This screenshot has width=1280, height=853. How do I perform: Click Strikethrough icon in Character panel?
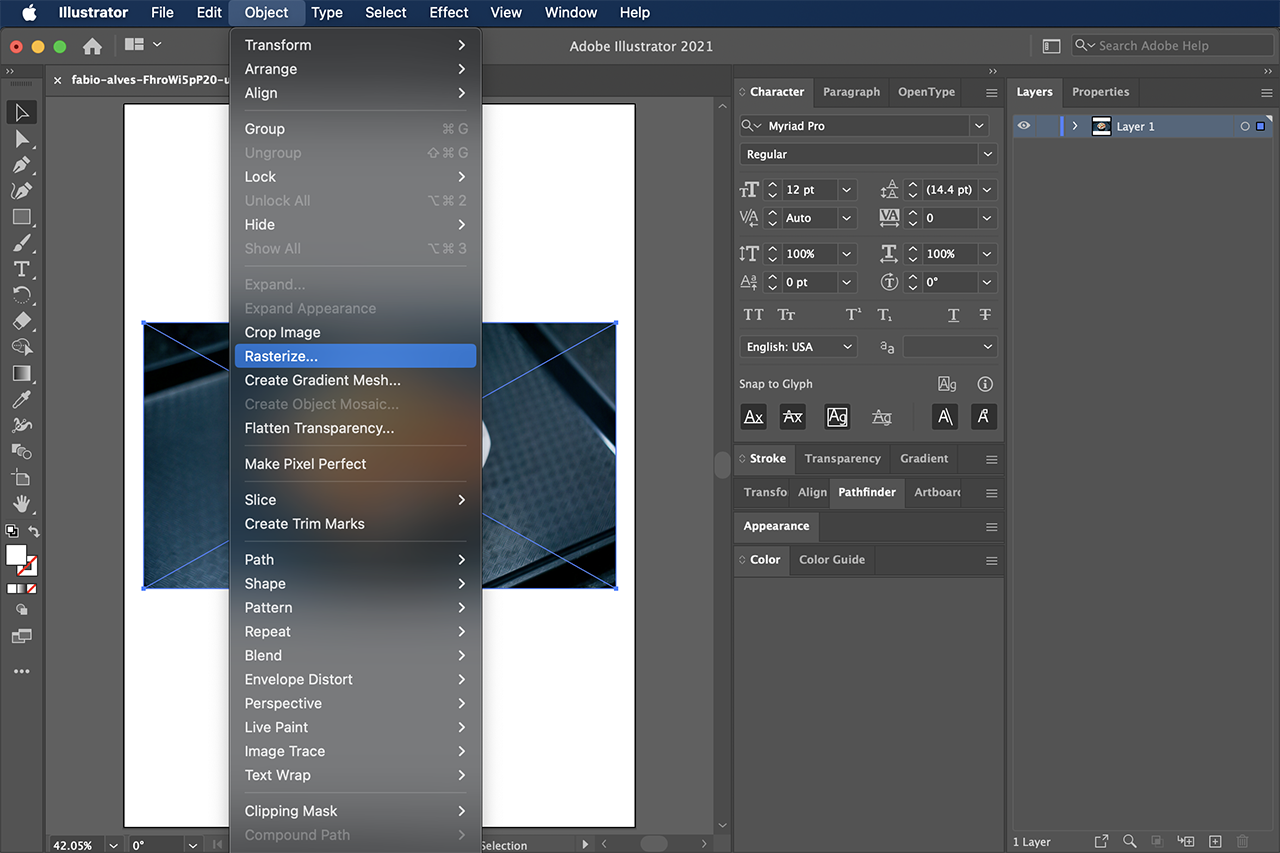click(985, 314)
